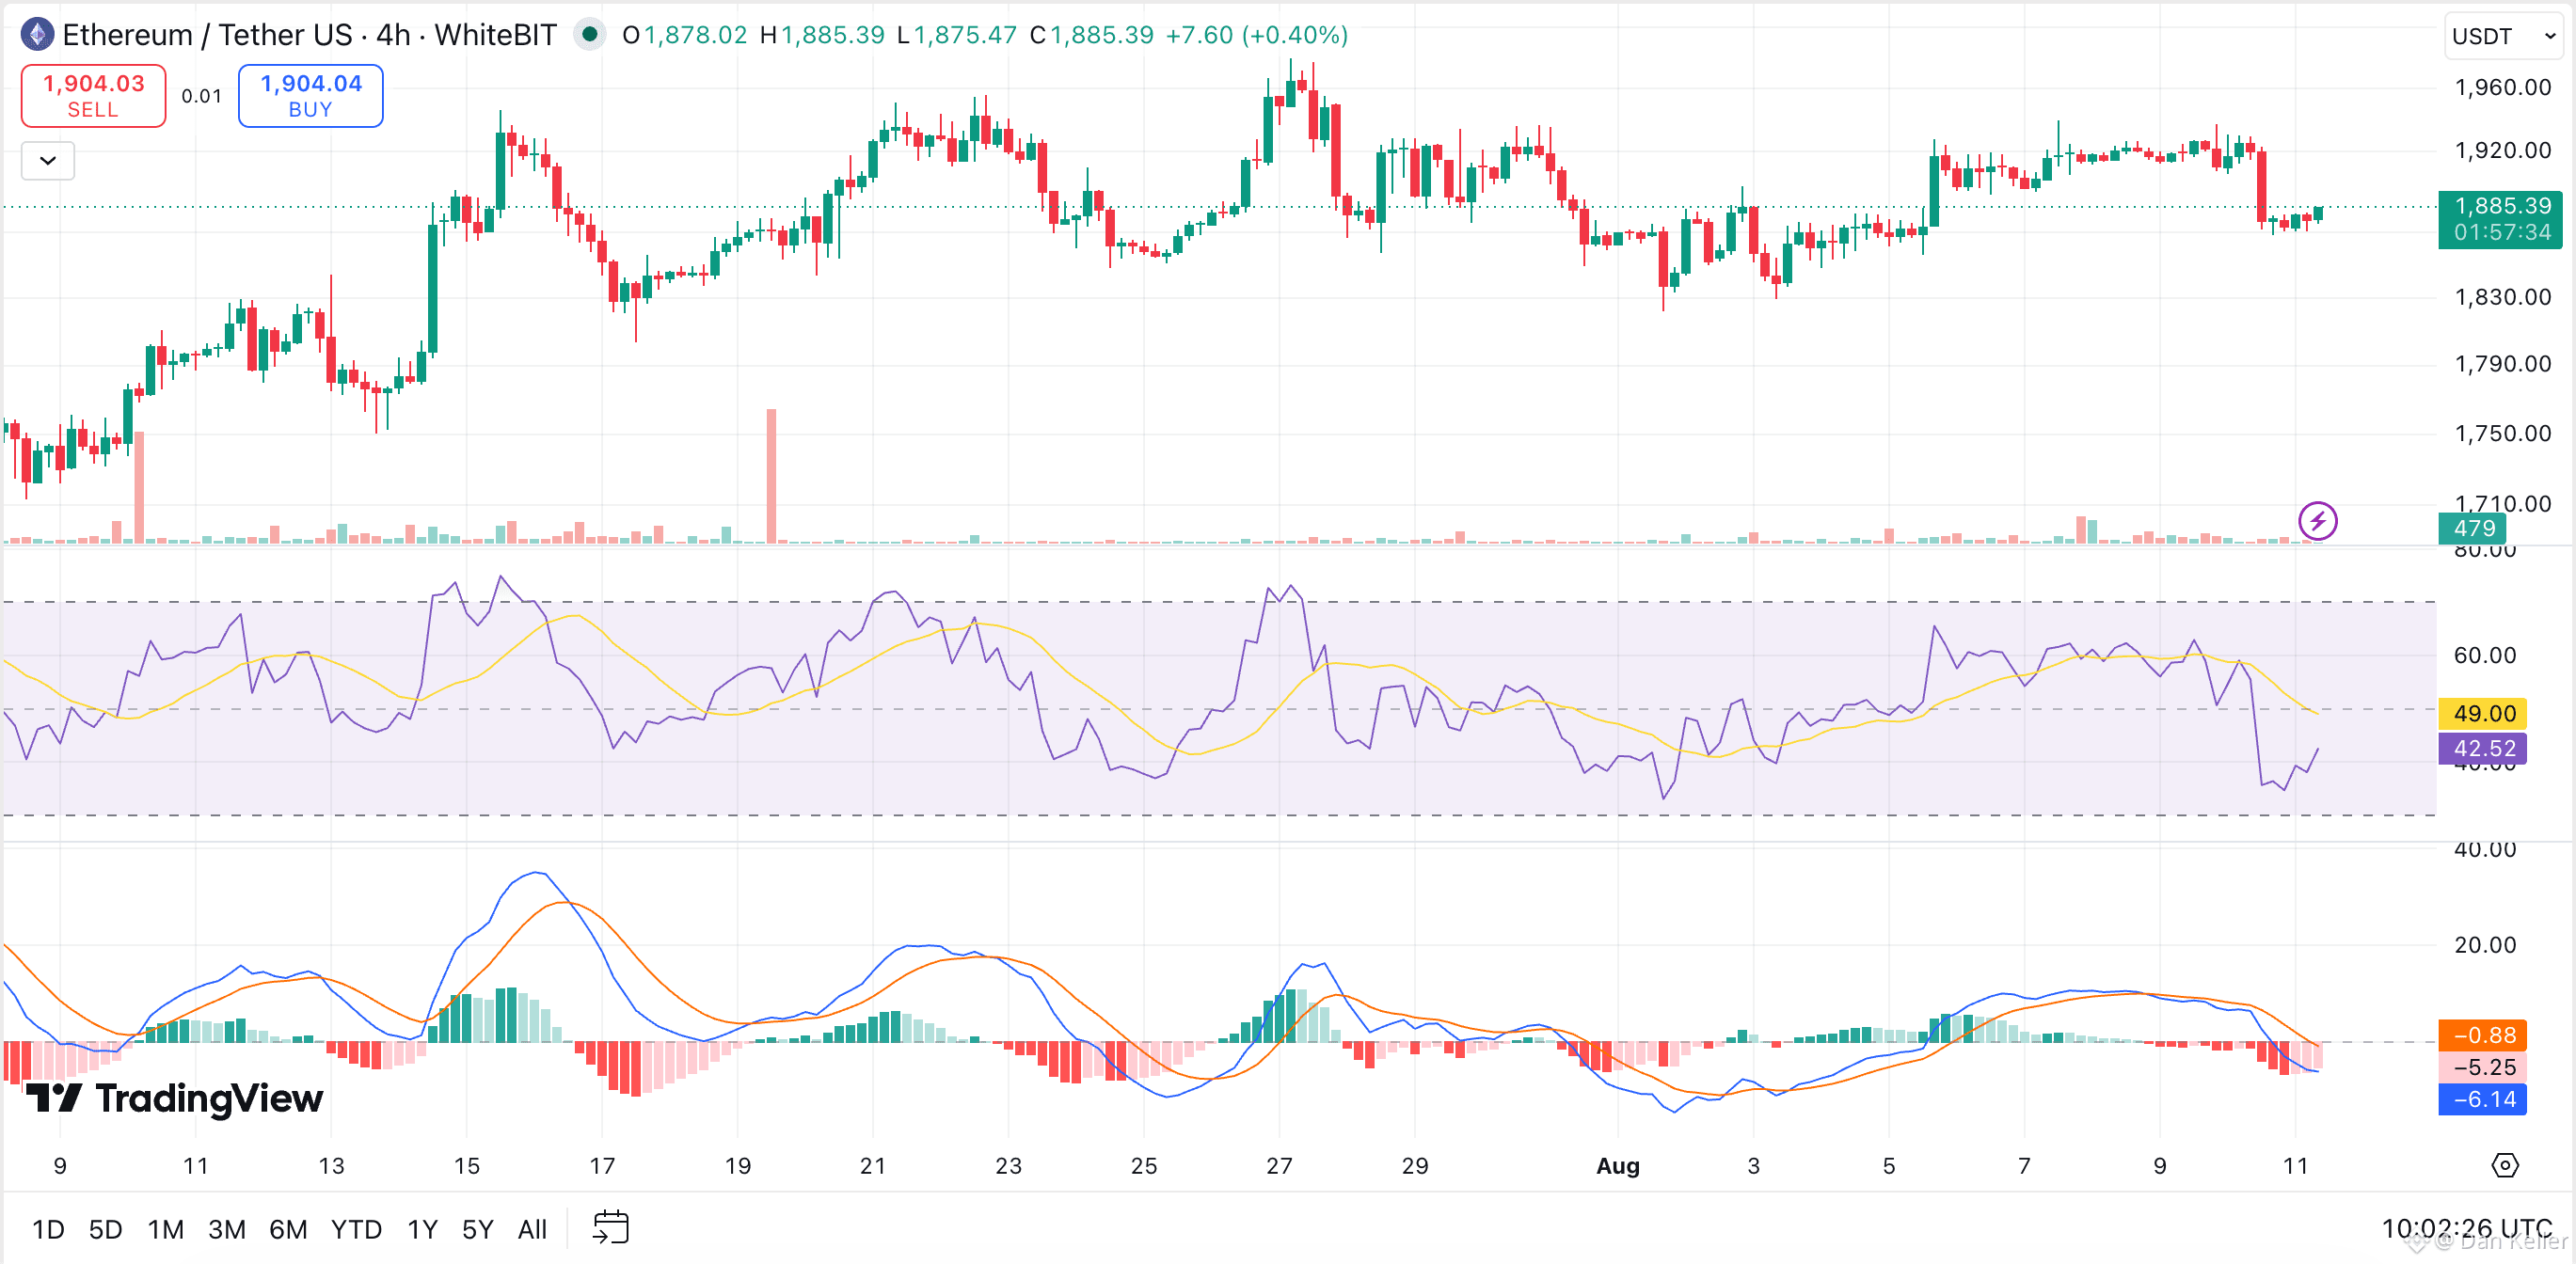Select the 1D time range
This screenshot has height=1264, width=2576.
[x=48, y=1229]
